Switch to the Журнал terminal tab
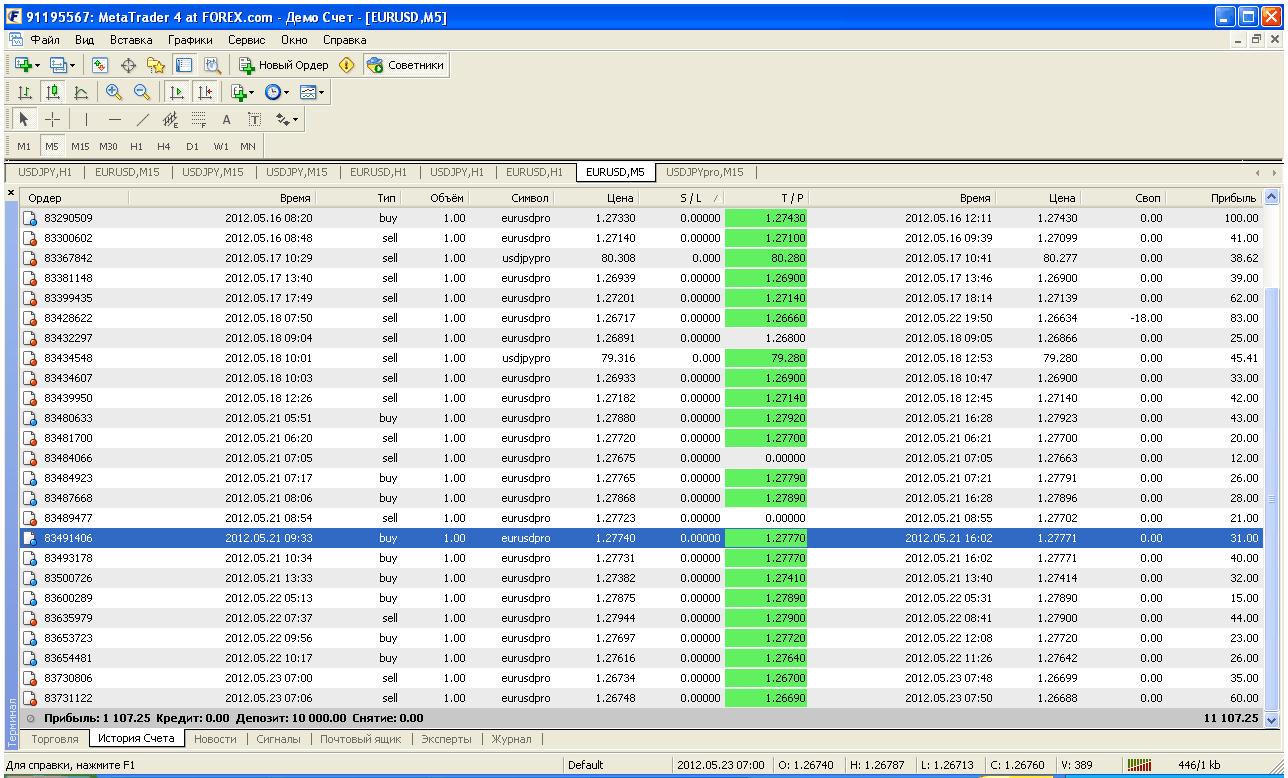The width and height of the screenshot is (1288, 778). pyautogui.click(x=512, y=739)
